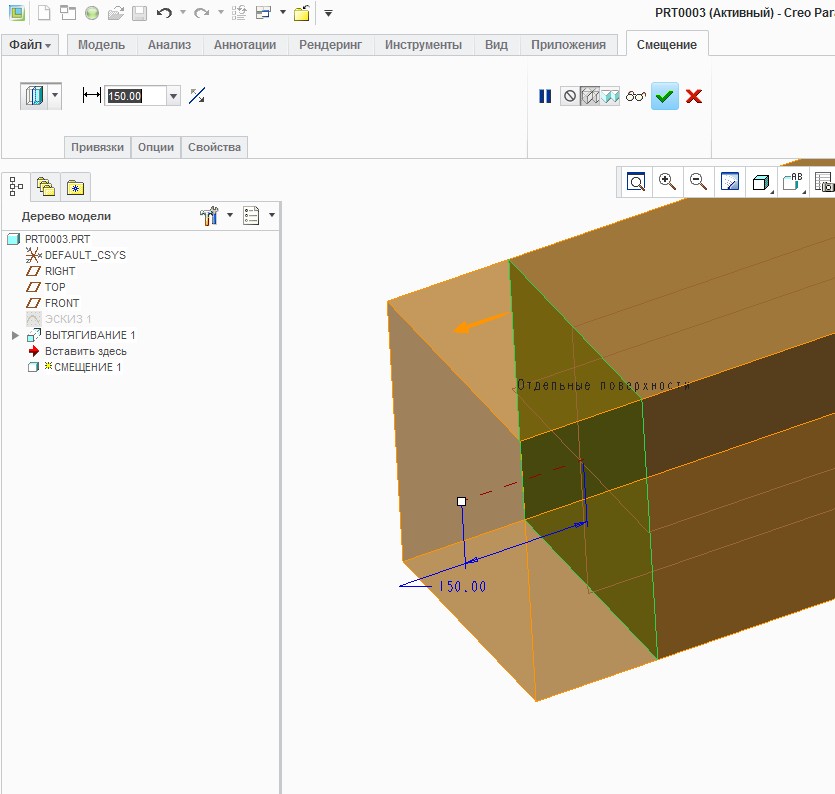Select СМЕЩЕНИЕ 1 in model tree

[88, 367]
